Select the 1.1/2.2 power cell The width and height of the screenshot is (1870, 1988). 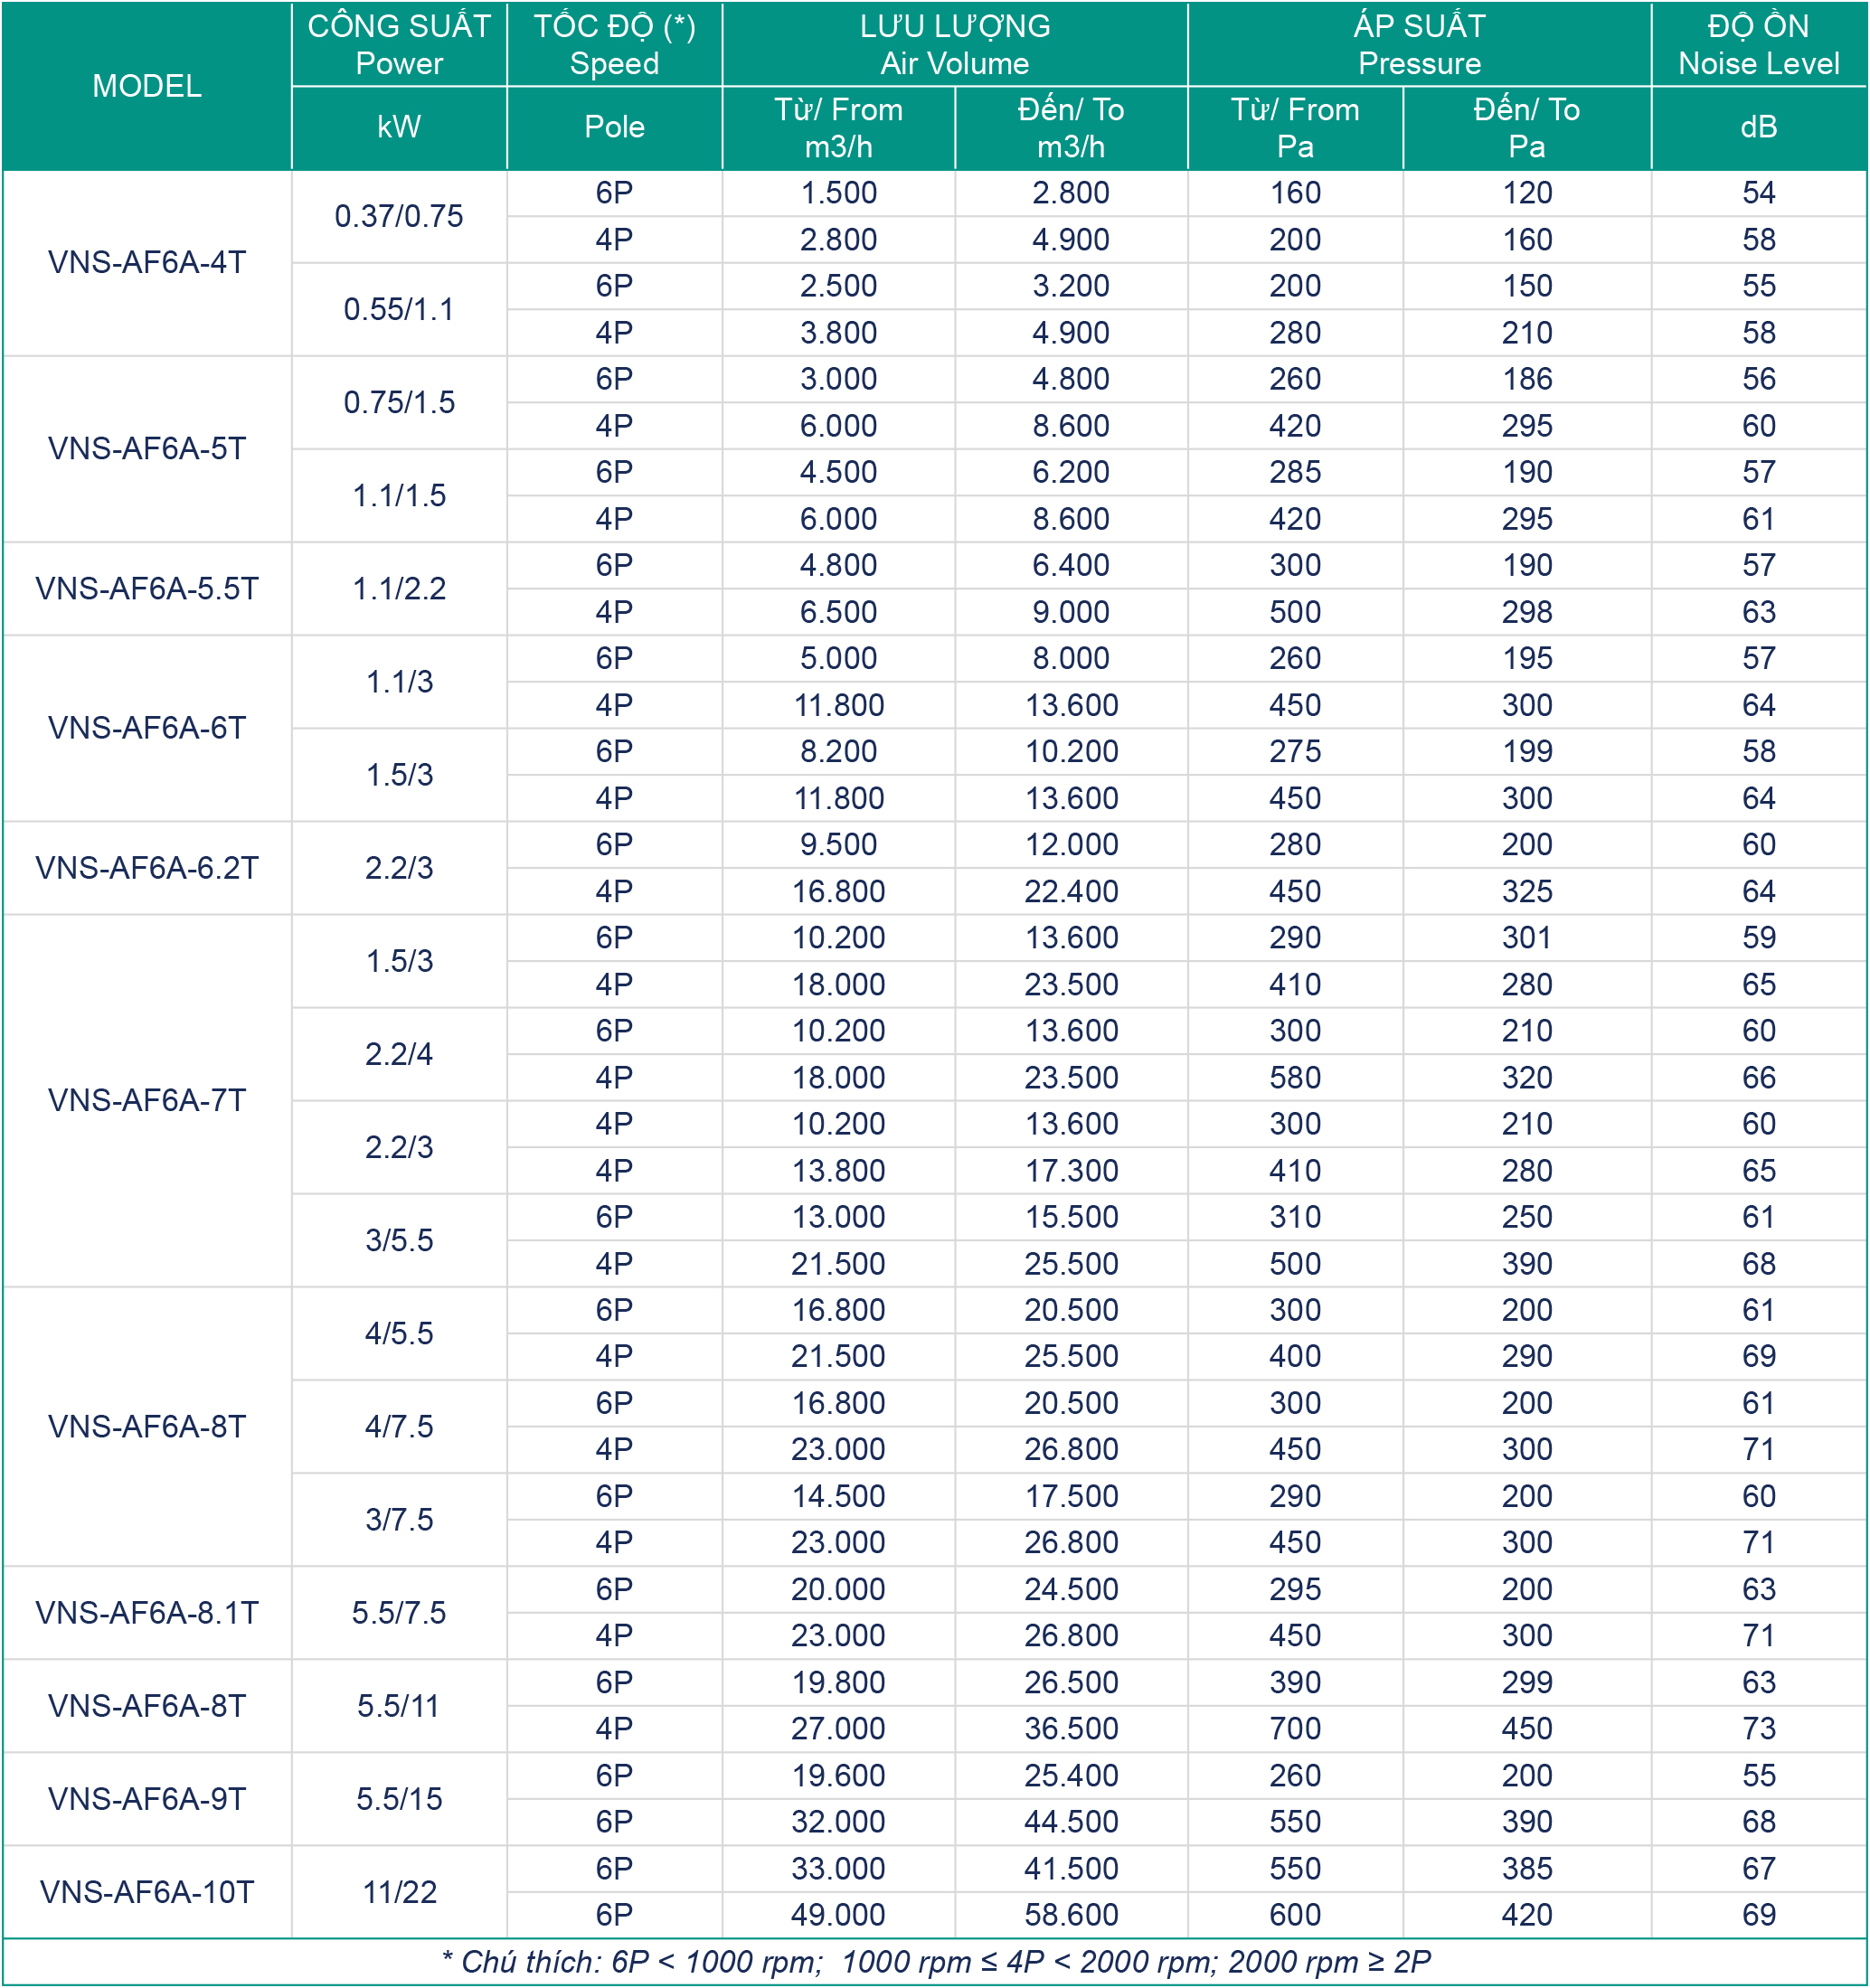pos(399,589)
